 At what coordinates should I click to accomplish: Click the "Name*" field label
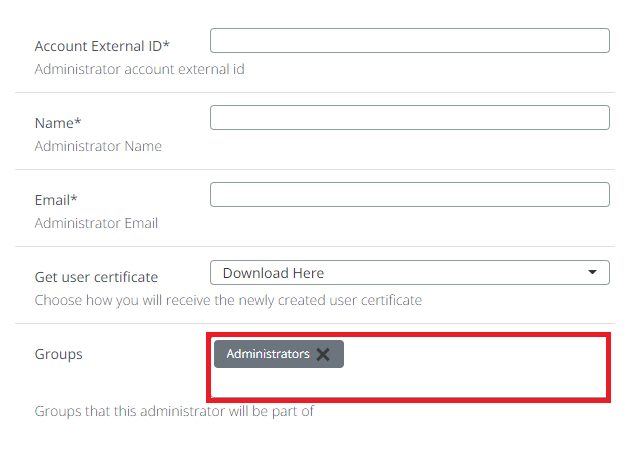58,123
